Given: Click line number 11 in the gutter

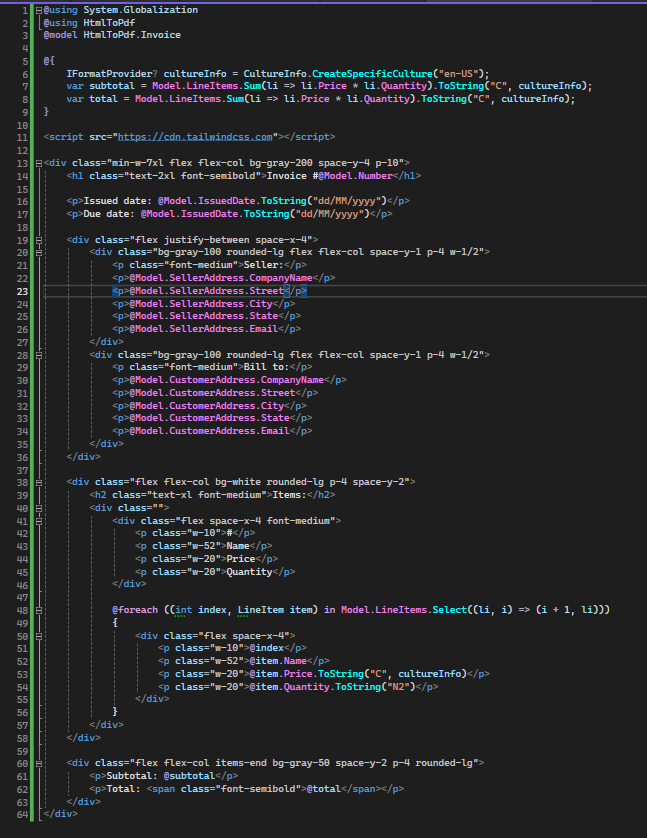Looking at the screenshot, I should pos(22,137).
